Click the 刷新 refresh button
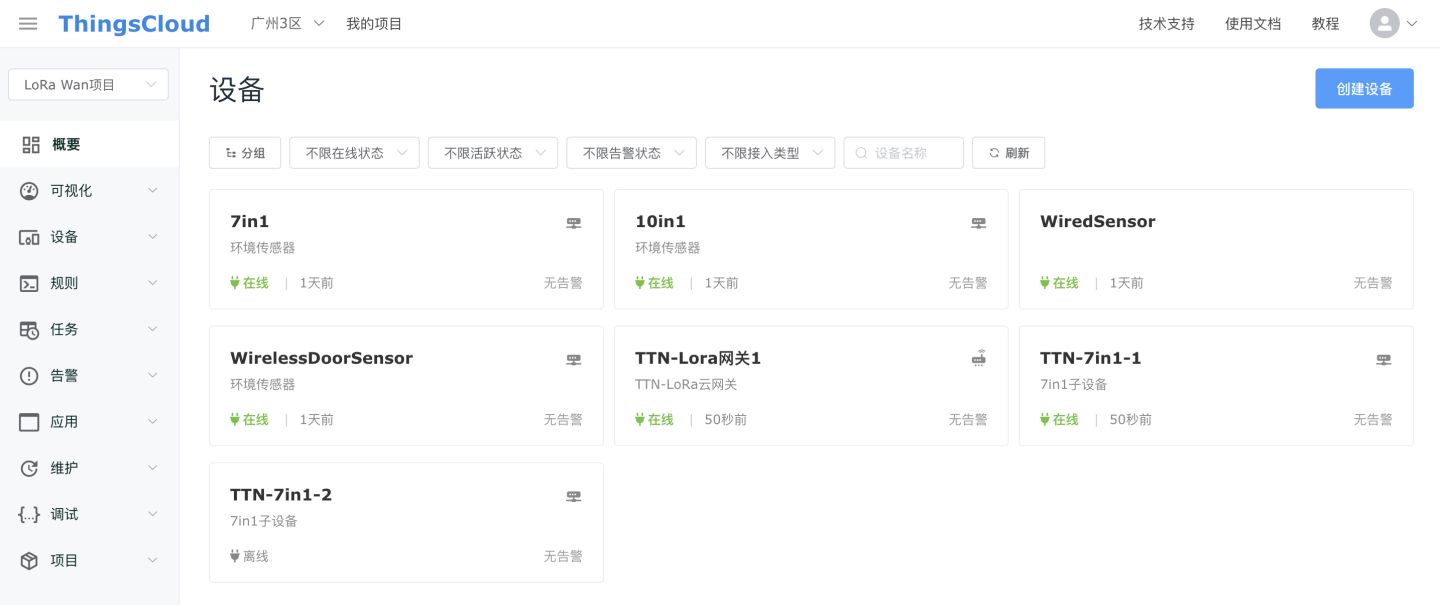Screen dimensions: 1440x605 coord(1008,153)
